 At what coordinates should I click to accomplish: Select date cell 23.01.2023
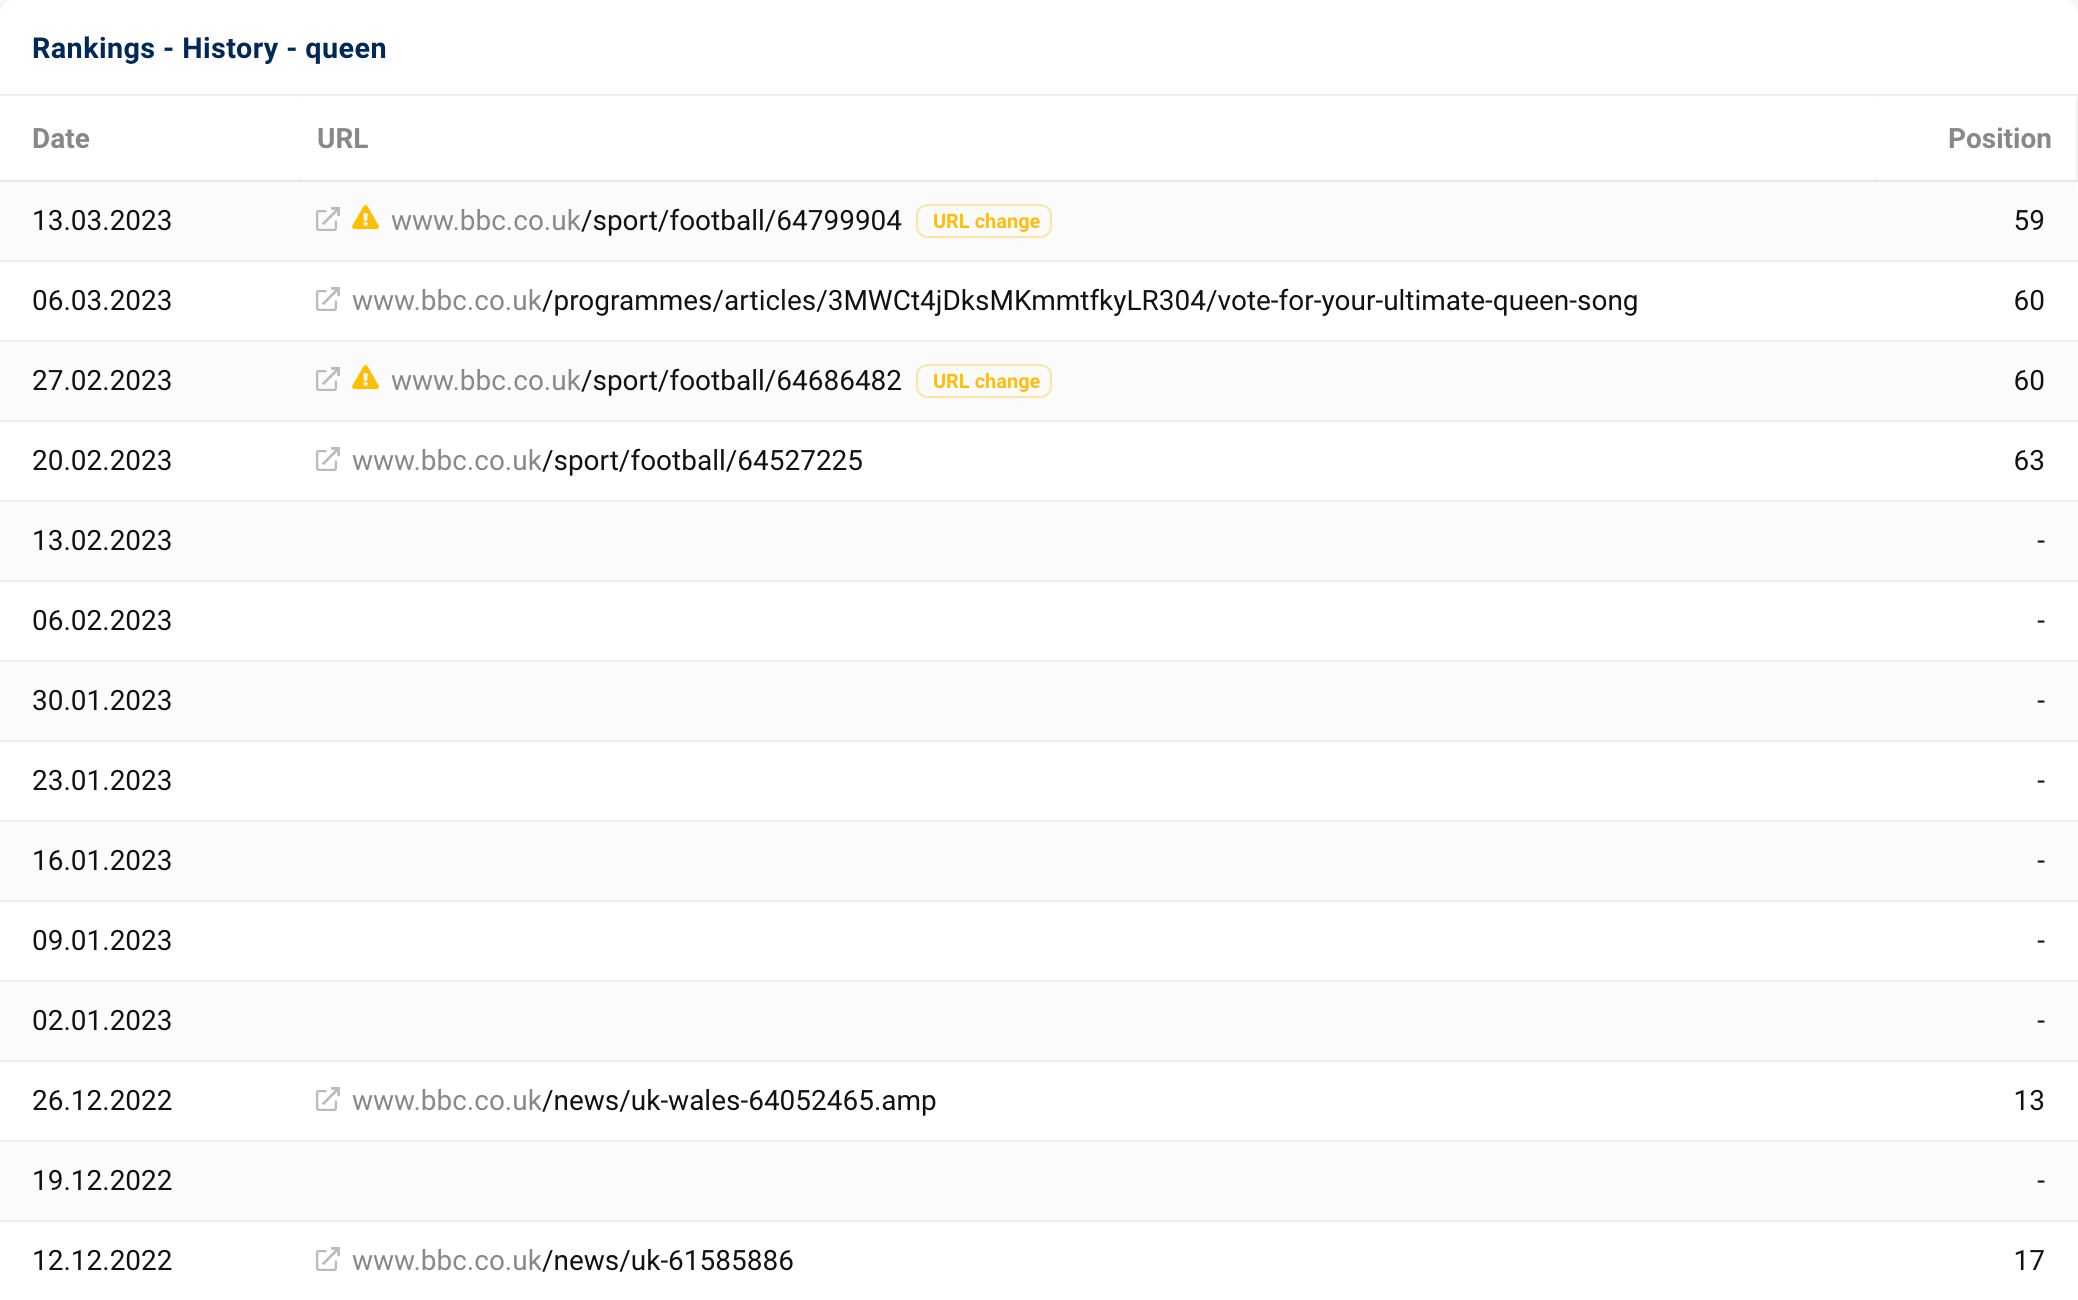[x=102, y=781]
